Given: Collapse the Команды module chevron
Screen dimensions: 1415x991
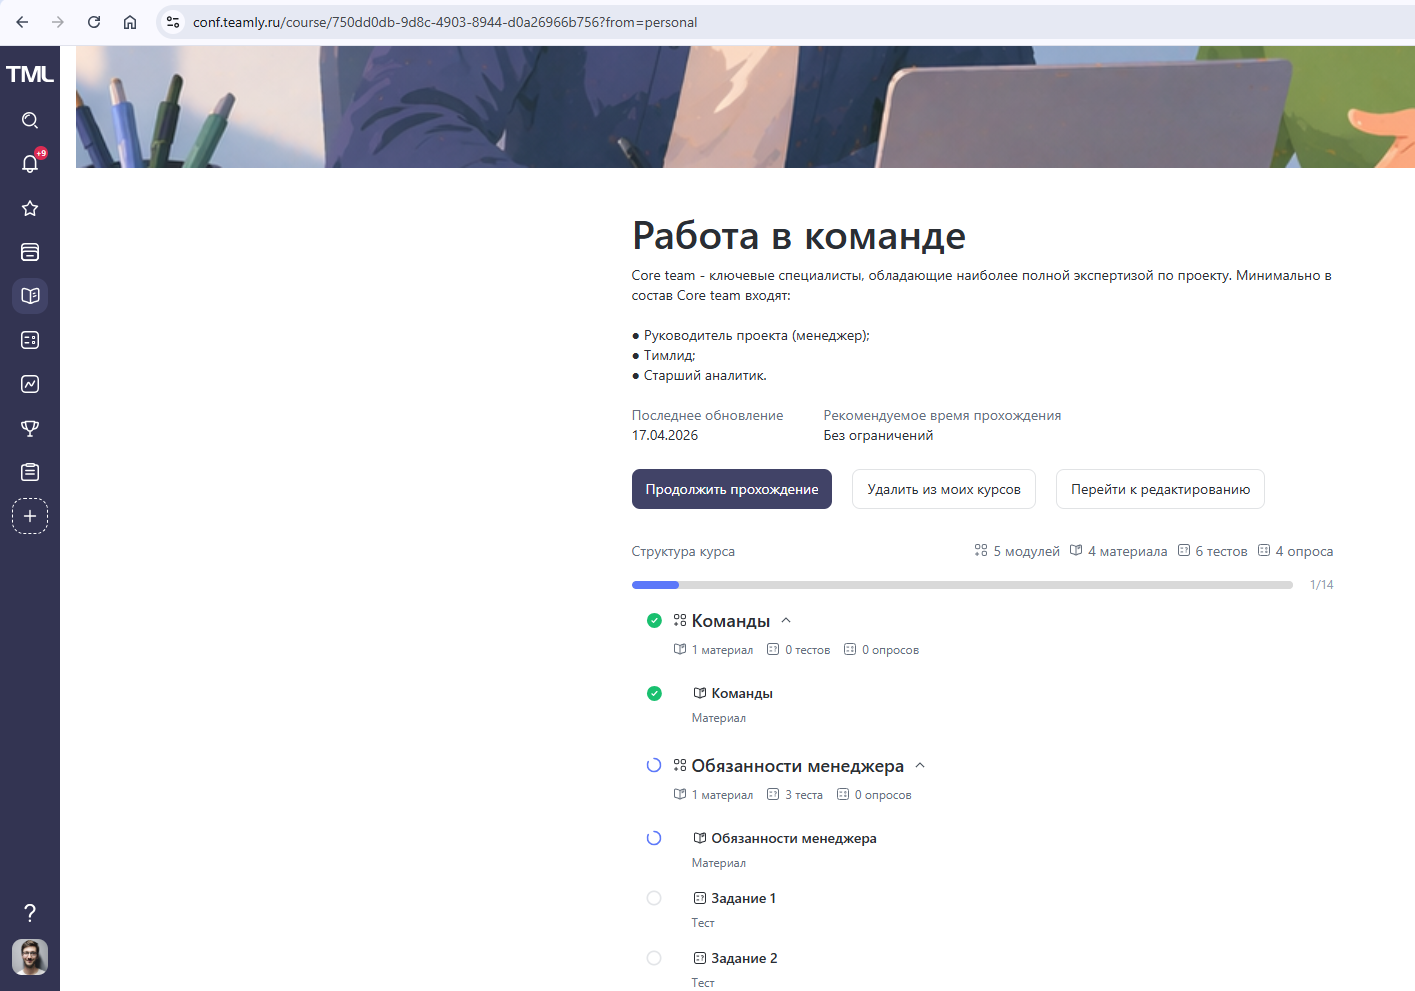Looking at the screenshot, I should tap(786, 620).
